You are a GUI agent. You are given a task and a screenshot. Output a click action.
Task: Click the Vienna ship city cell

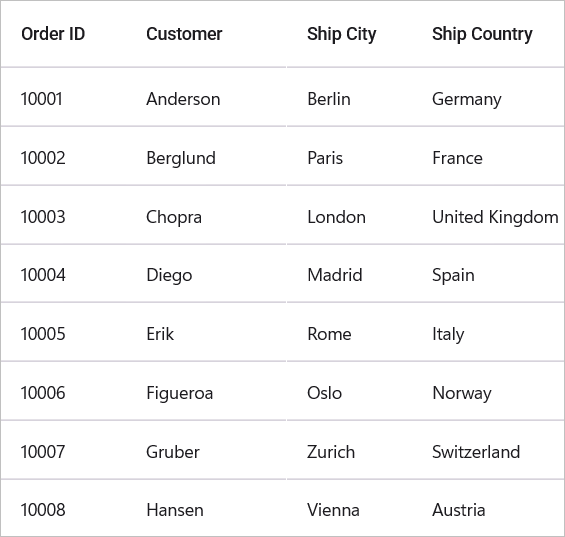pos(333,510)
